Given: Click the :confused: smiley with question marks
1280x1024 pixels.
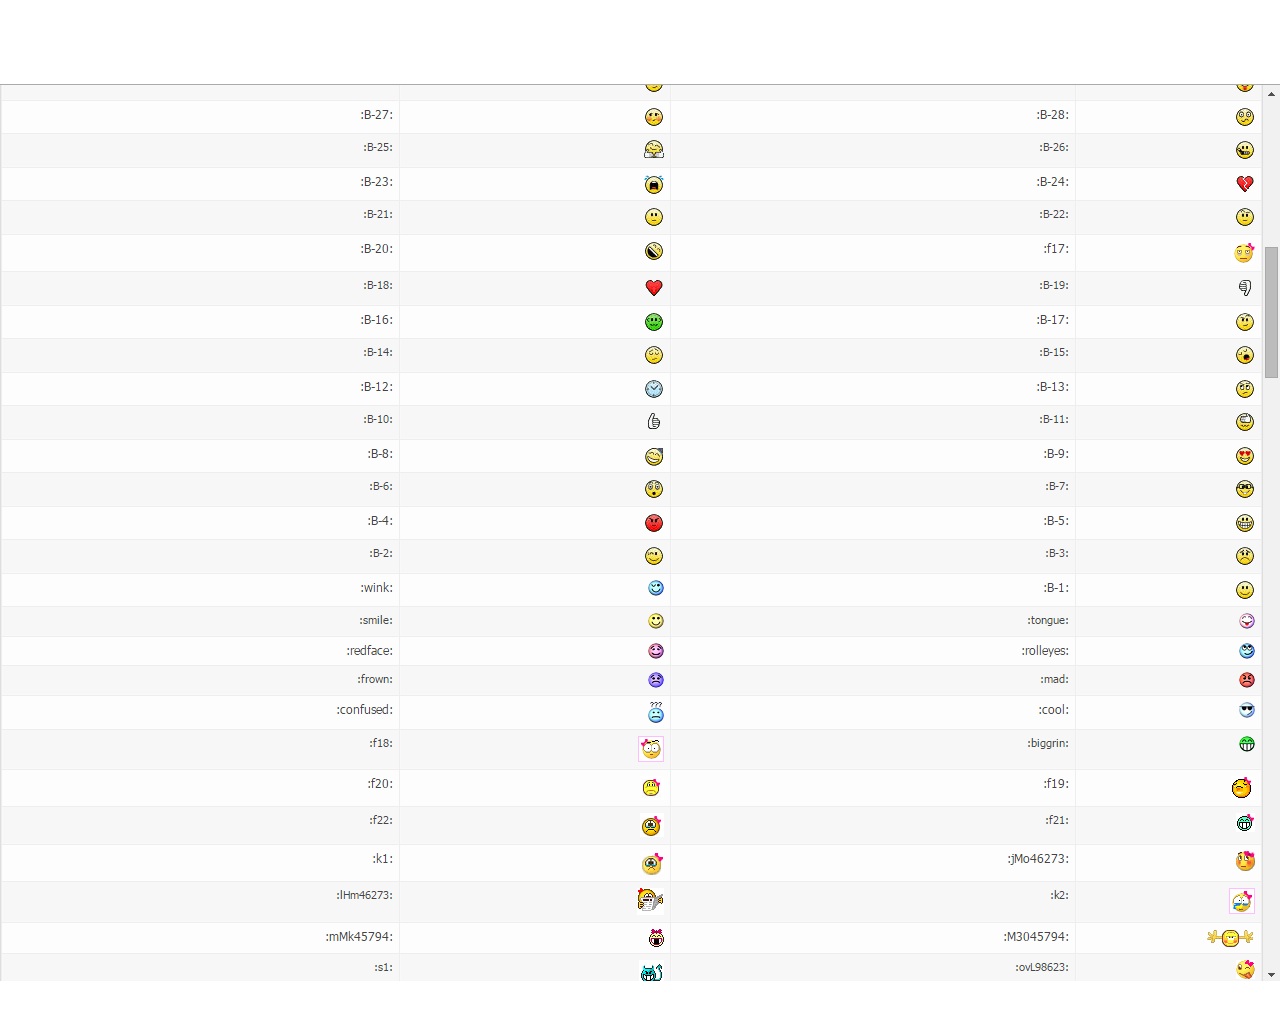Looking at the screenshot, I should [x=656, y=712].
